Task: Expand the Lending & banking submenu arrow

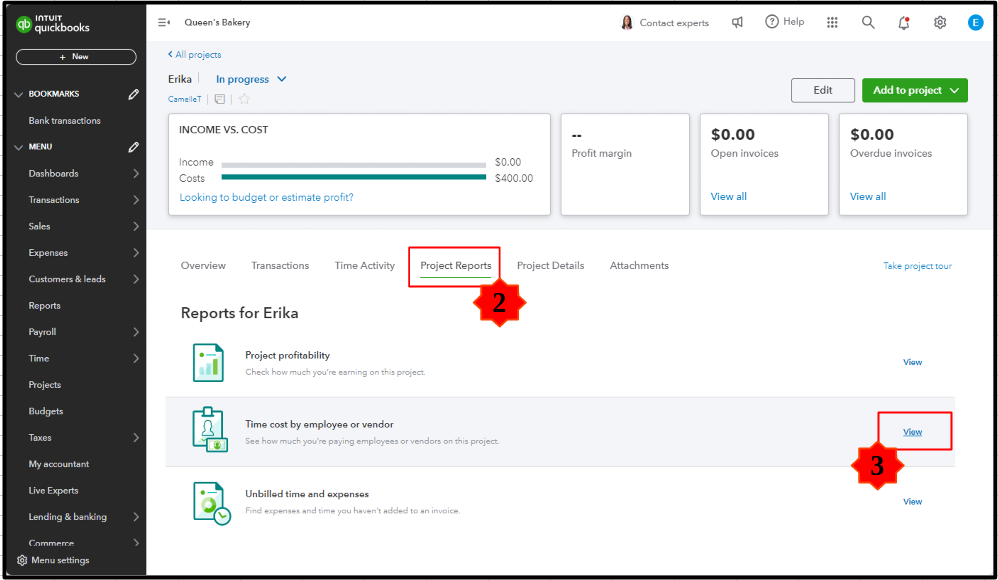Action: click(136, 517)
